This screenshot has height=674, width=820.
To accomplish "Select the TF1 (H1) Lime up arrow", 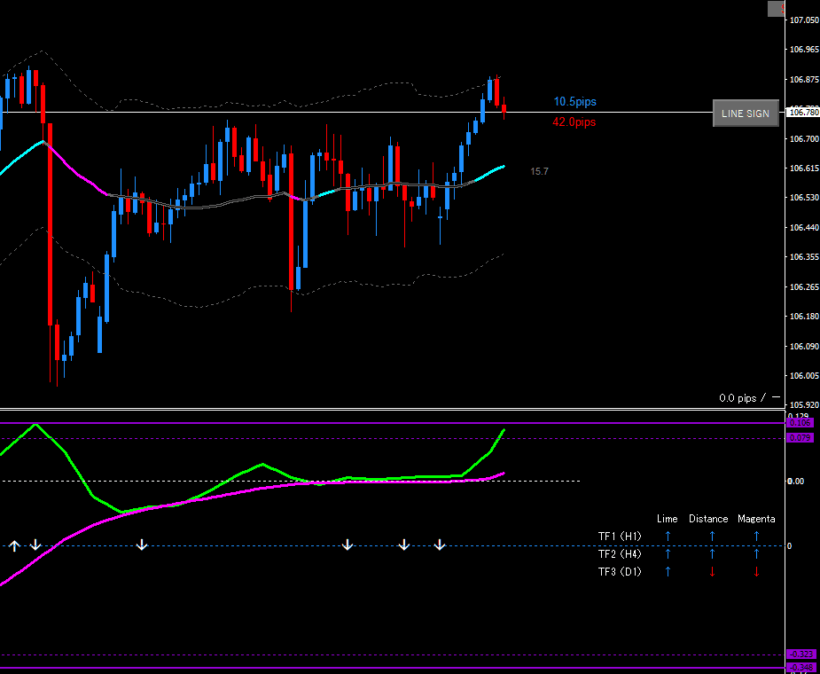I will coord(667,536).
